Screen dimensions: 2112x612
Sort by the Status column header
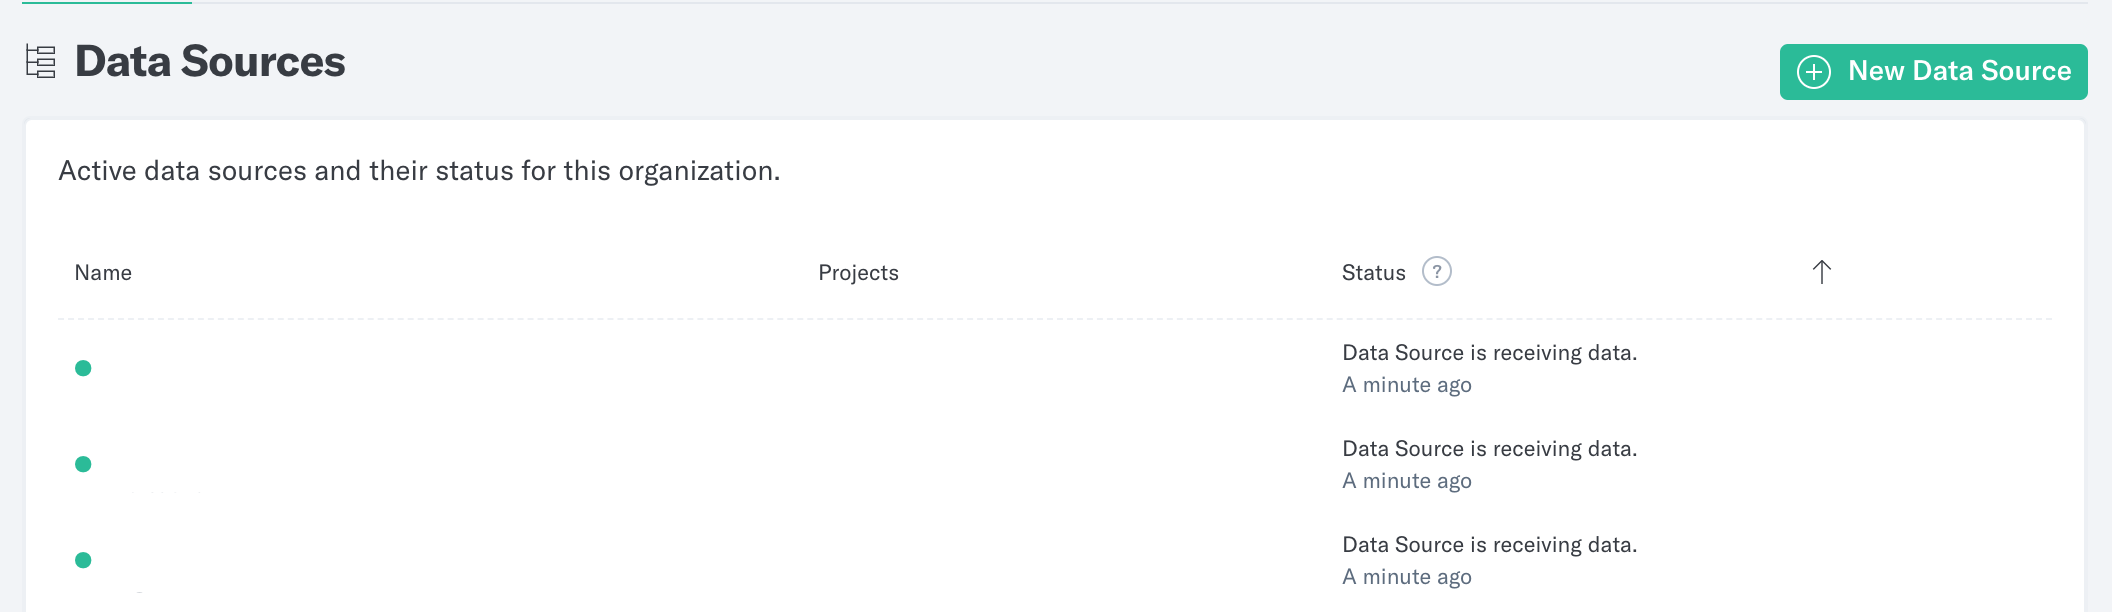click(1373, 273)
